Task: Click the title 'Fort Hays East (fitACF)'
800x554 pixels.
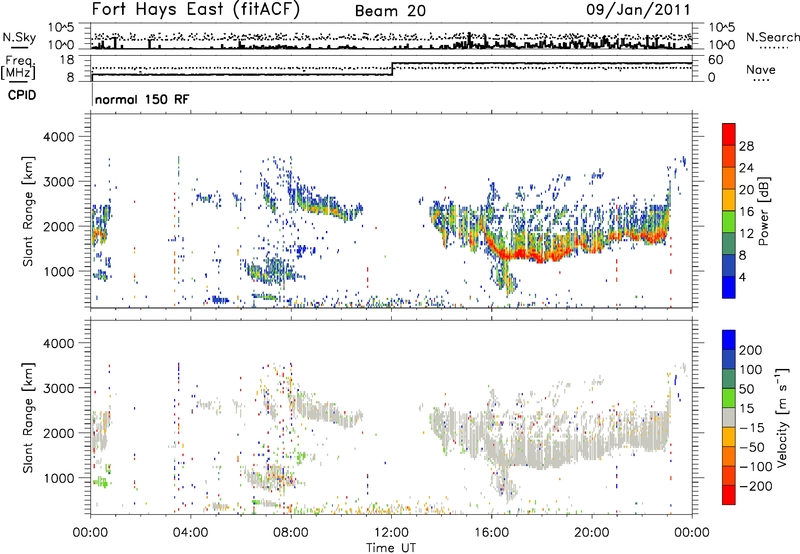Action: pos(196,9)
